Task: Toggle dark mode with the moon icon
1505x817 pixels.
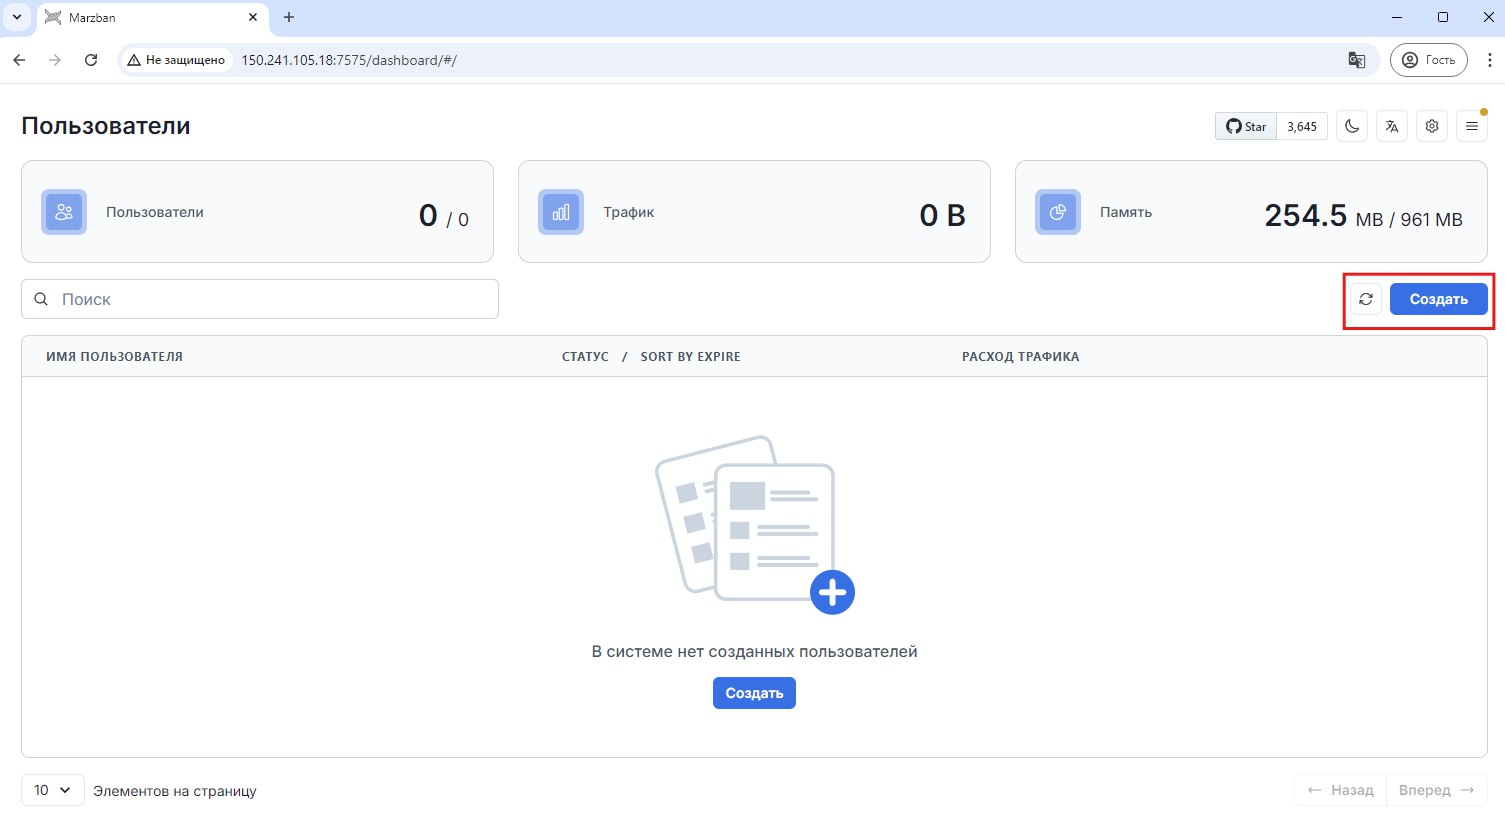Action: click(1352, 126)
